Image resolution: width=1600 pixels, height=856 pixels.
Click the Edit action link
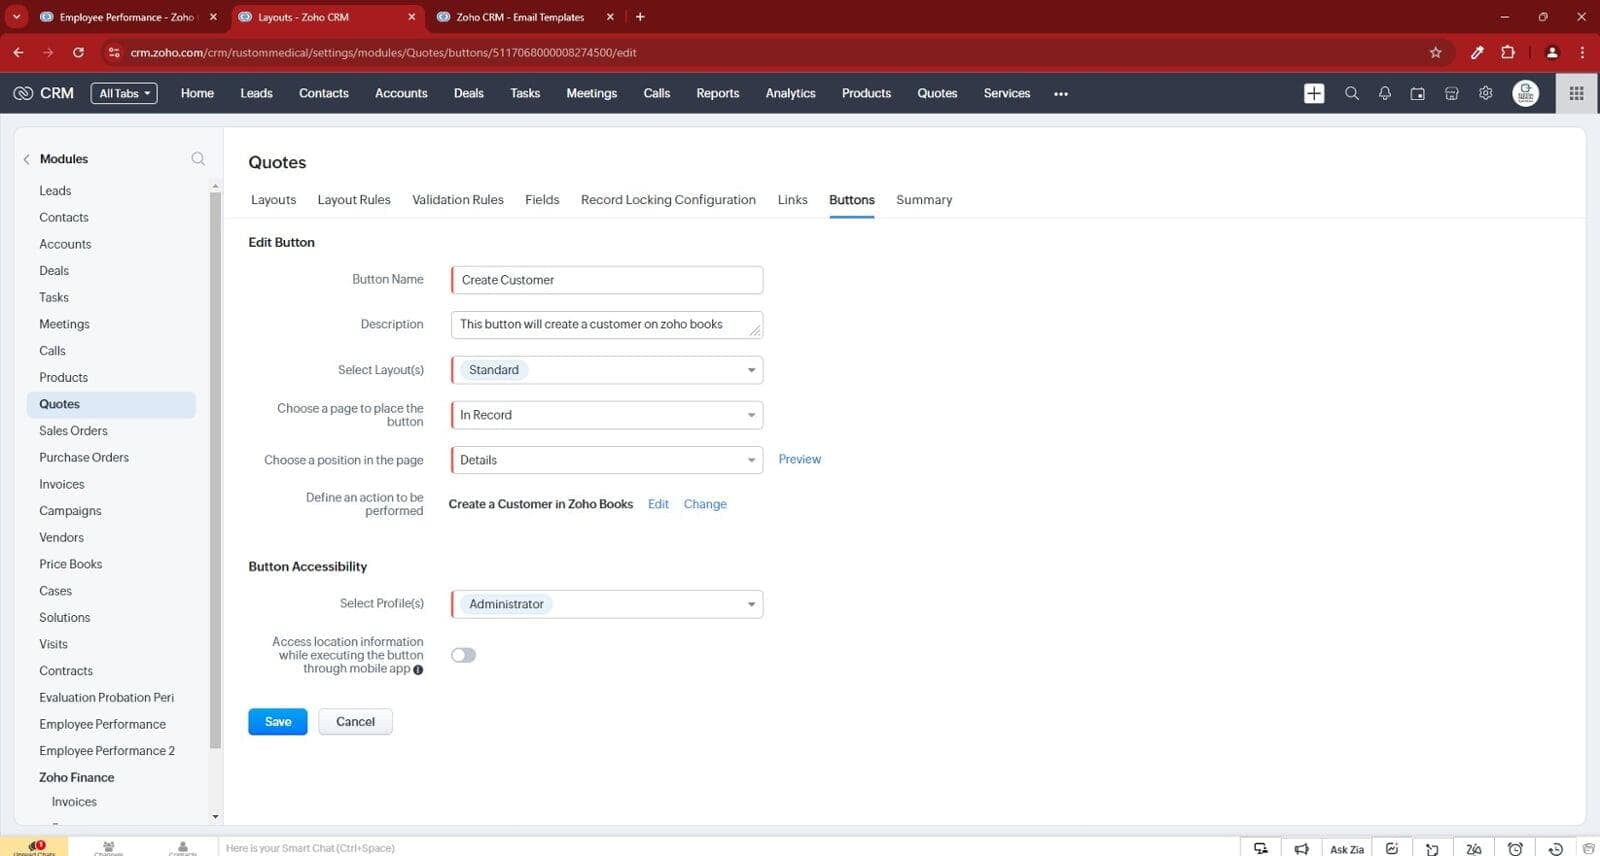(658, 504)
